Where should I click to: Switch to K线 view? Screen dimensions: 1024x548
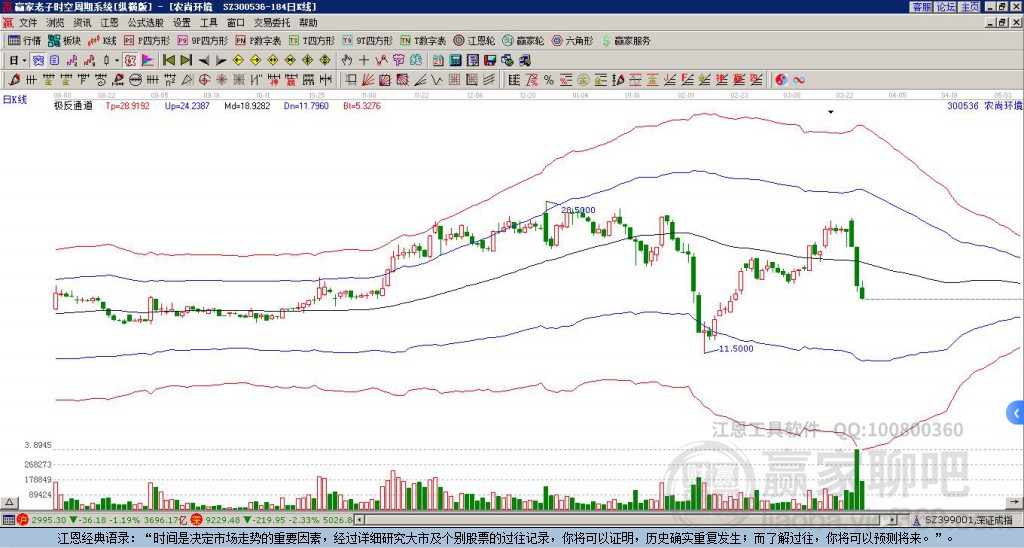[102, 40]
